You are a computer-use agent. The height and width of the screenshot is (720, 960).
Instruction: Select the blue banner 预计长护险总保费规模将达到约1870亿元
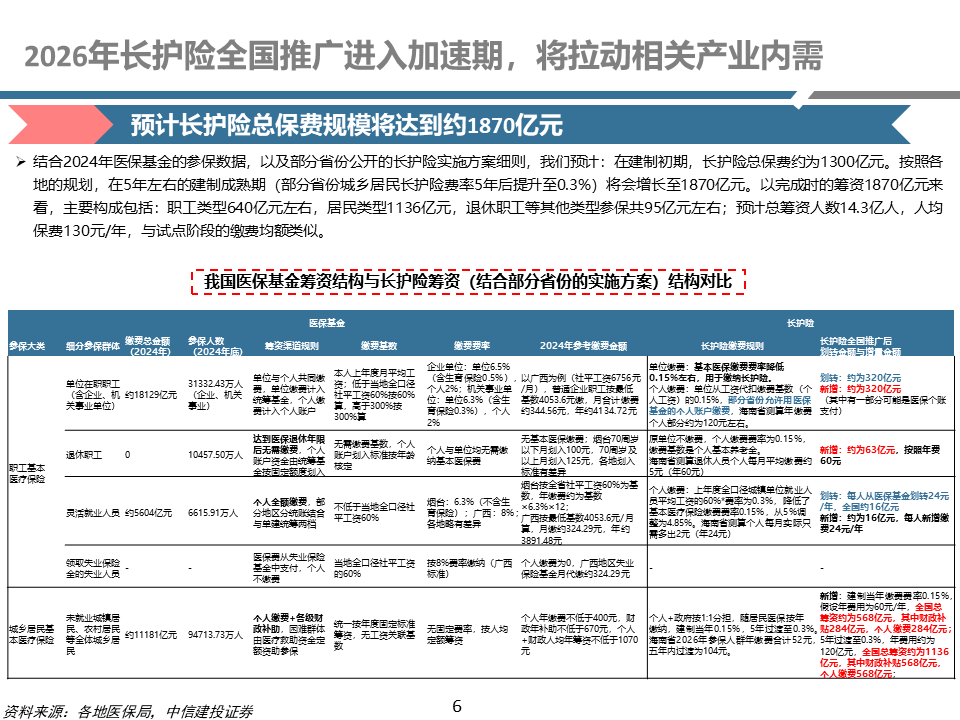click(x=347, y=125)
